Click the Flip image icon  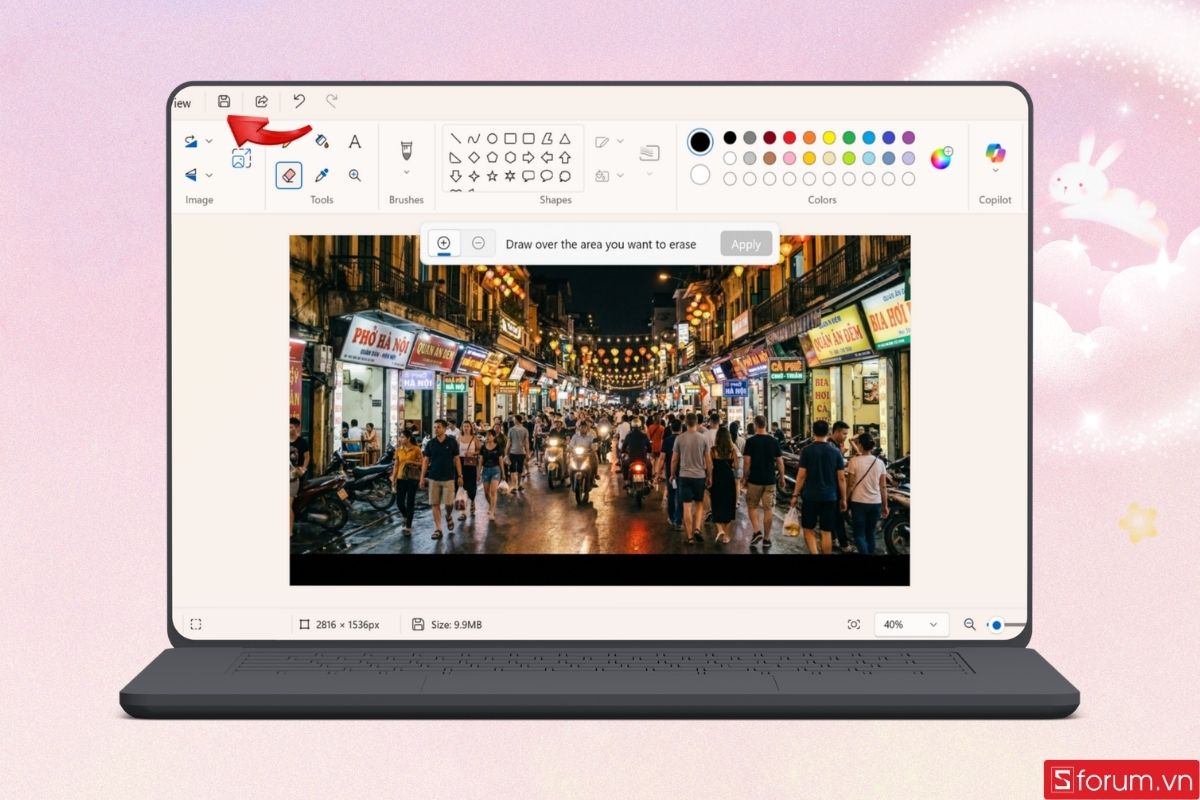tap(190, 175)
